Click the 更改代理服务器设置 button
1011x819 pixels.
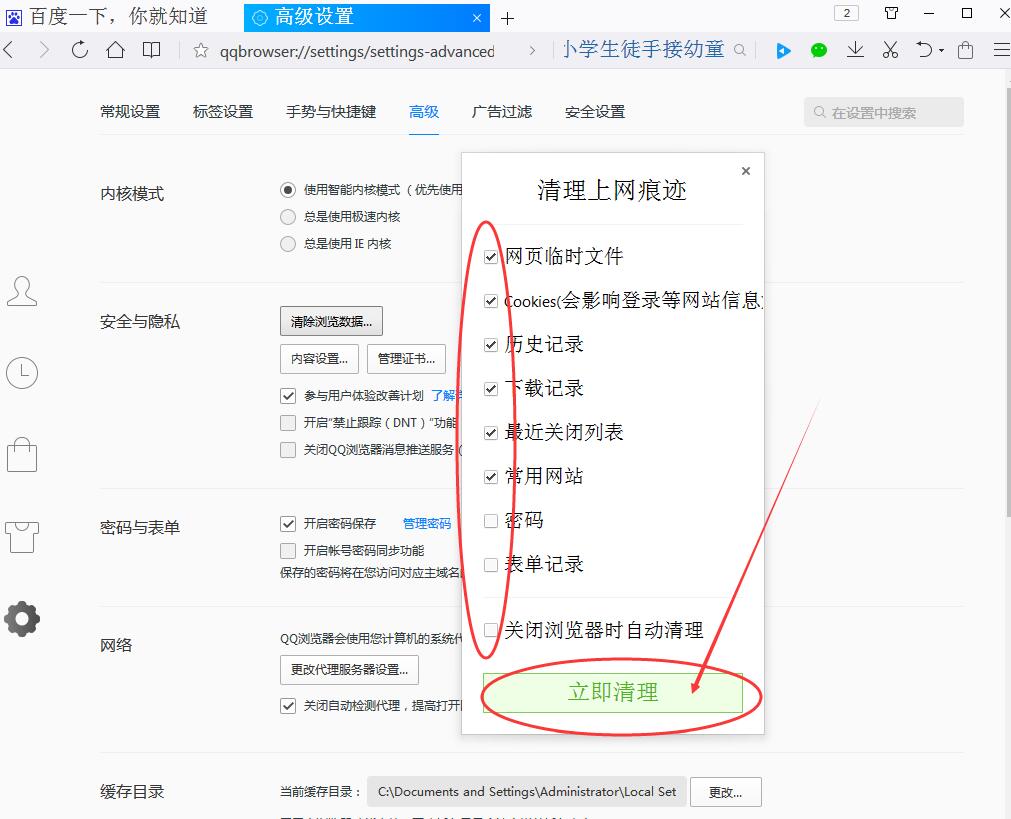coord(349,669)
